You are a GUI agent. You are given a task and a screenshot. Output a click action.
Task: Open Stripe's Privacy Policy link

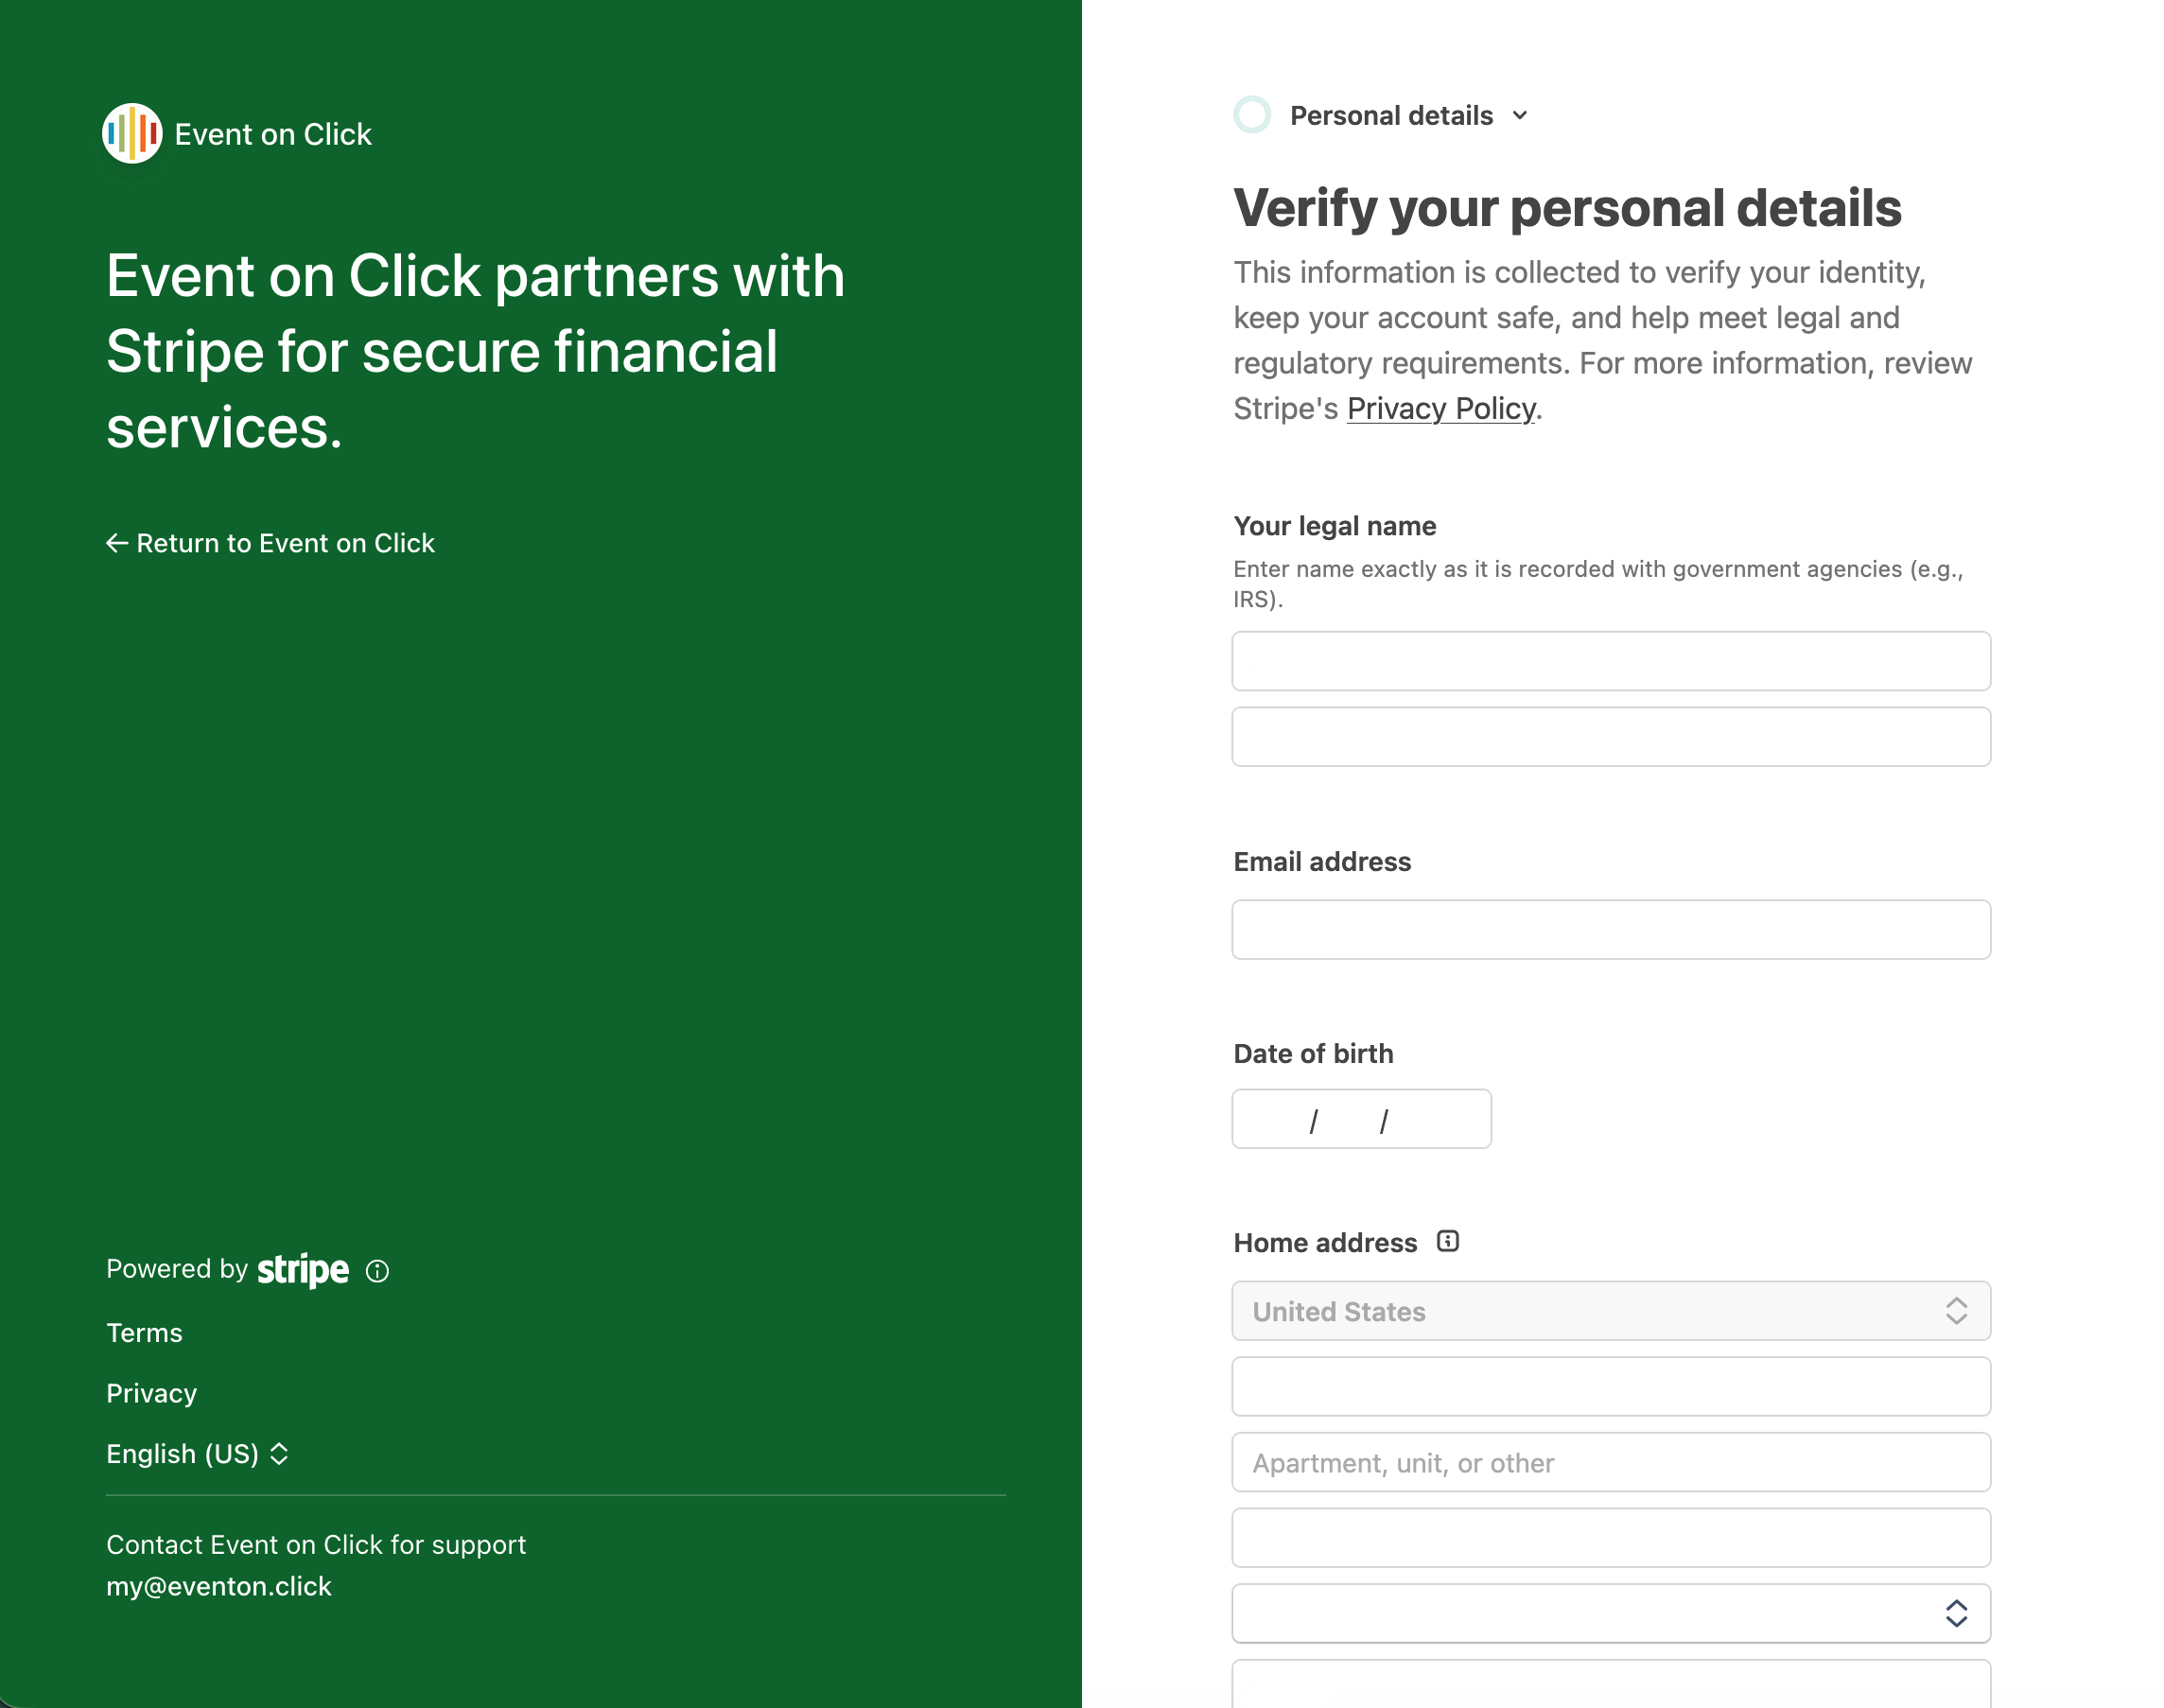1440,408
